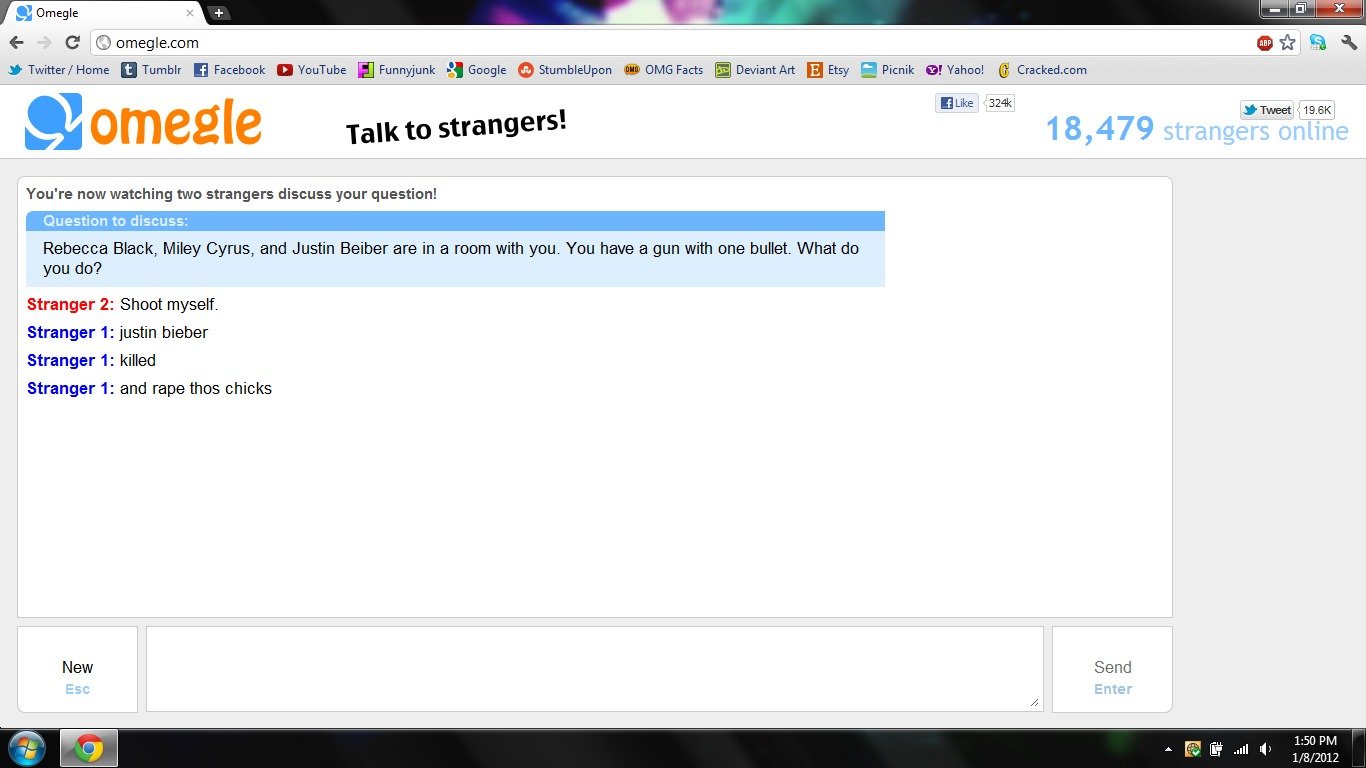Image resolution: width=1366 pixels, height=768 pixels.
Task: Click the chat message input field
Action: click(594, 668)
